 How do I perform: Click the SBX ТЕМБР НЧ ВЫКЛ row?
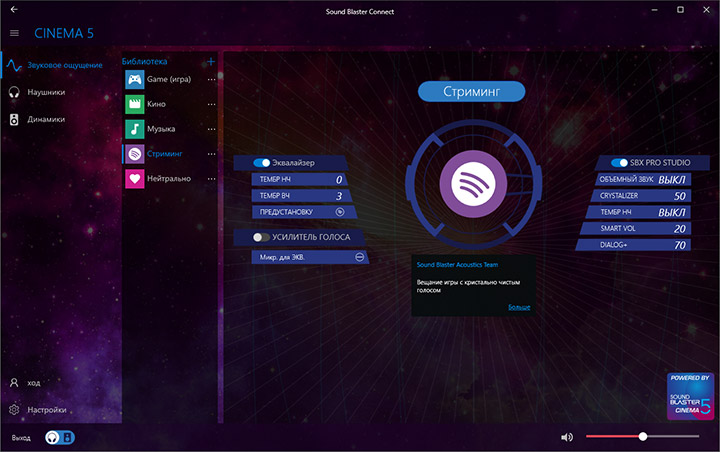click(638, 212)
